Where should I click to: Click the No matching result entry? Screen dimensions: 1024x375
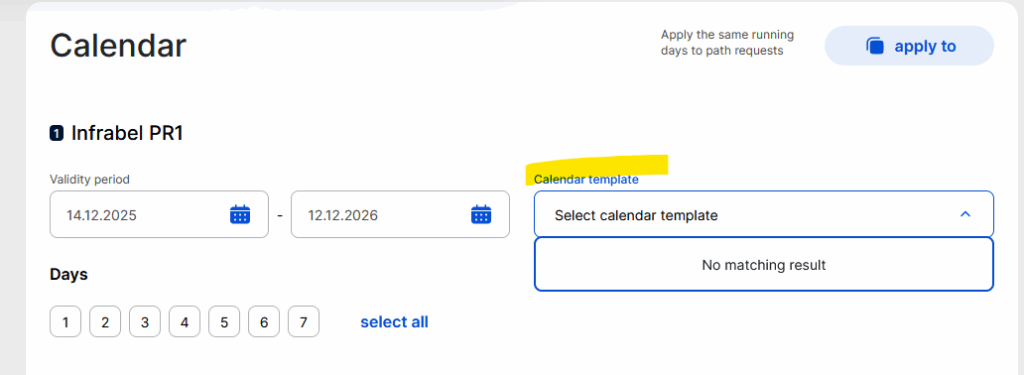[764, 265]
